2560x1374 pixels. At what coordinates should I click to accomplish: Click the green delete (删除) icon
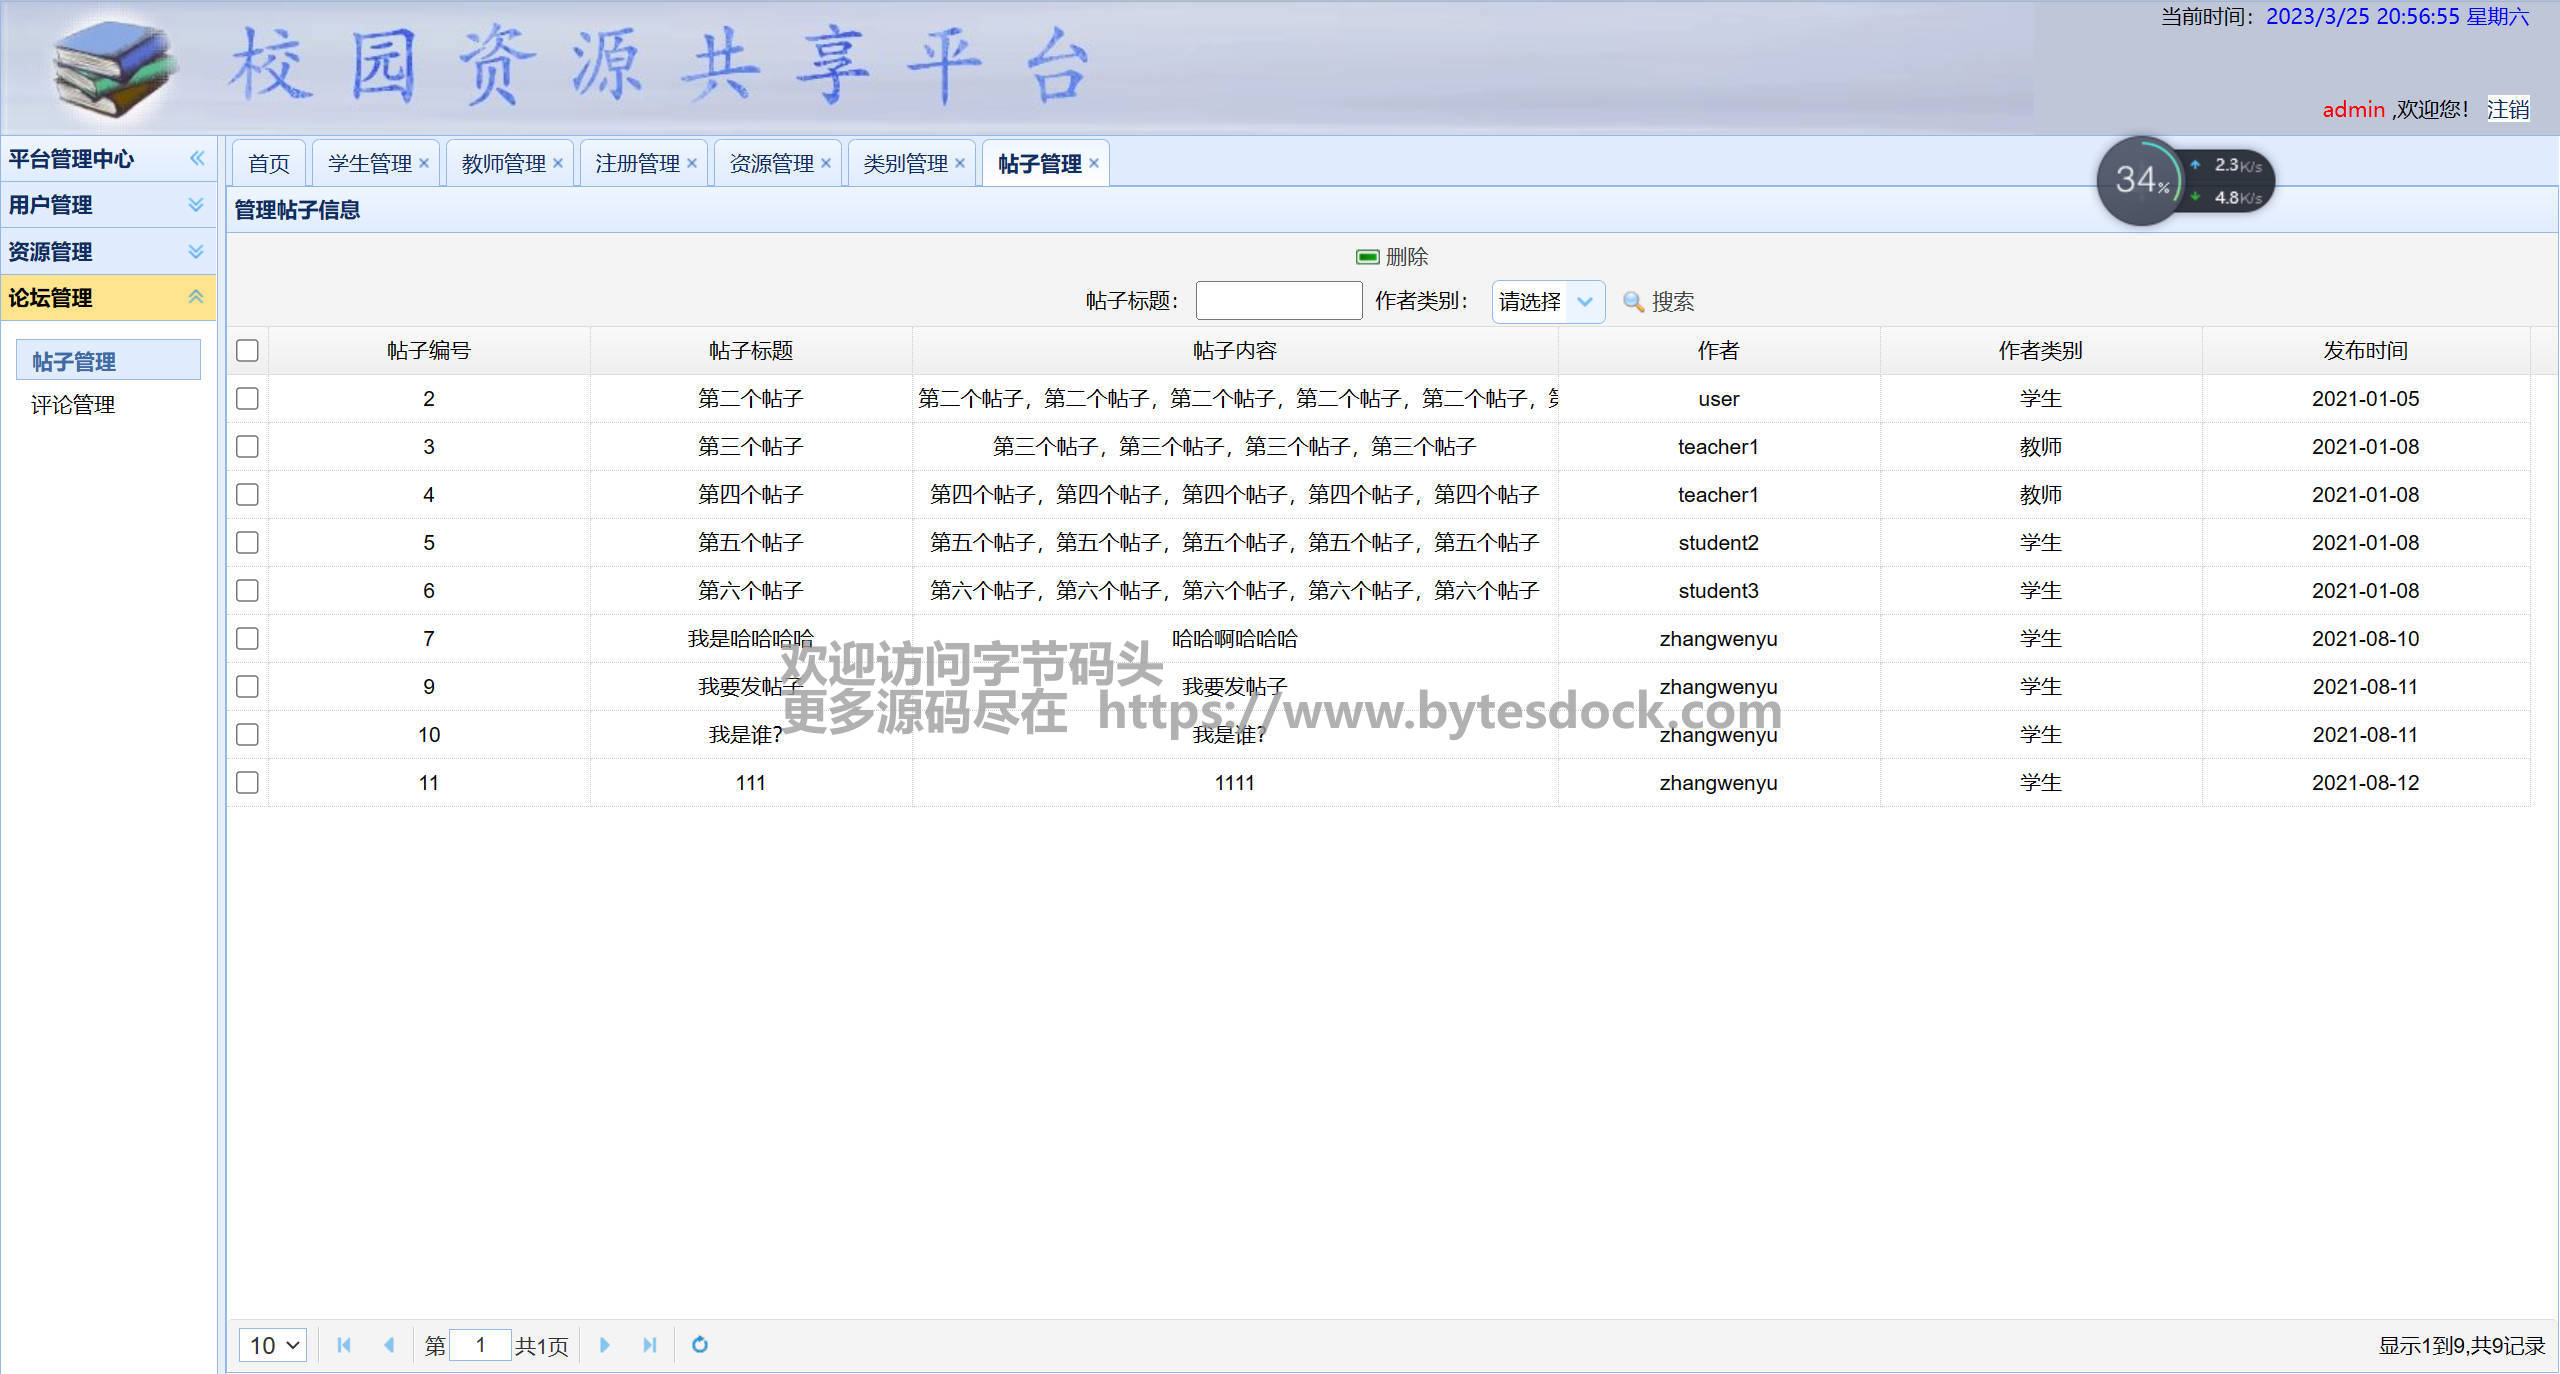pos(1367,257)
